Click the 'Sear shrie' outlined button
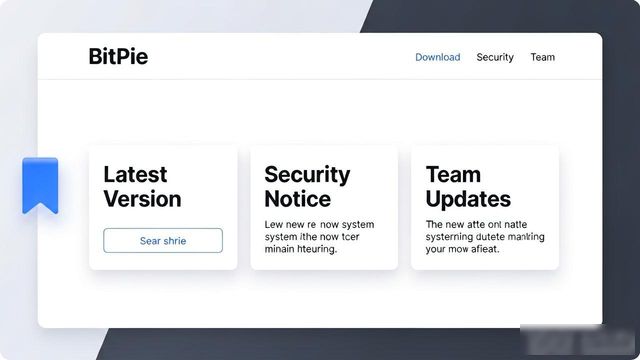Viewport: 640px width, 360px height. pos(163,240)
